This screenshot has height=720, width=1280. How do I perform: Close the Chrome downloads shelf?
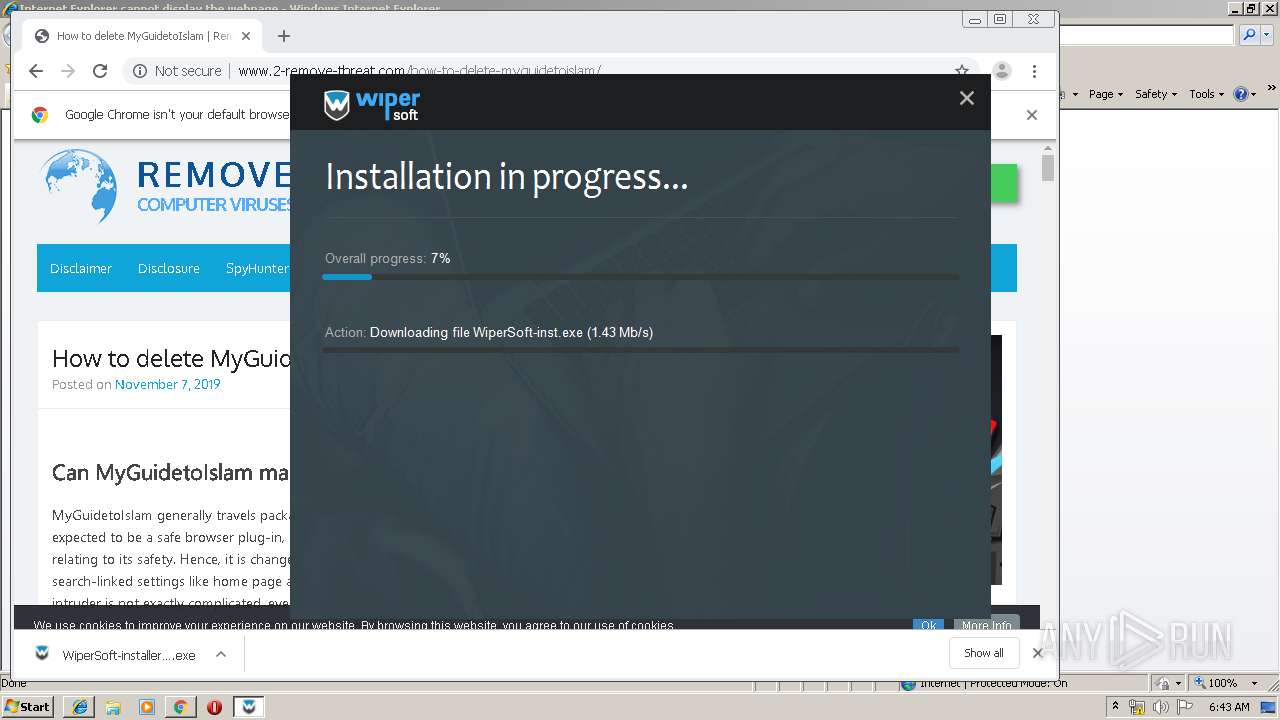coord(1037,653)
